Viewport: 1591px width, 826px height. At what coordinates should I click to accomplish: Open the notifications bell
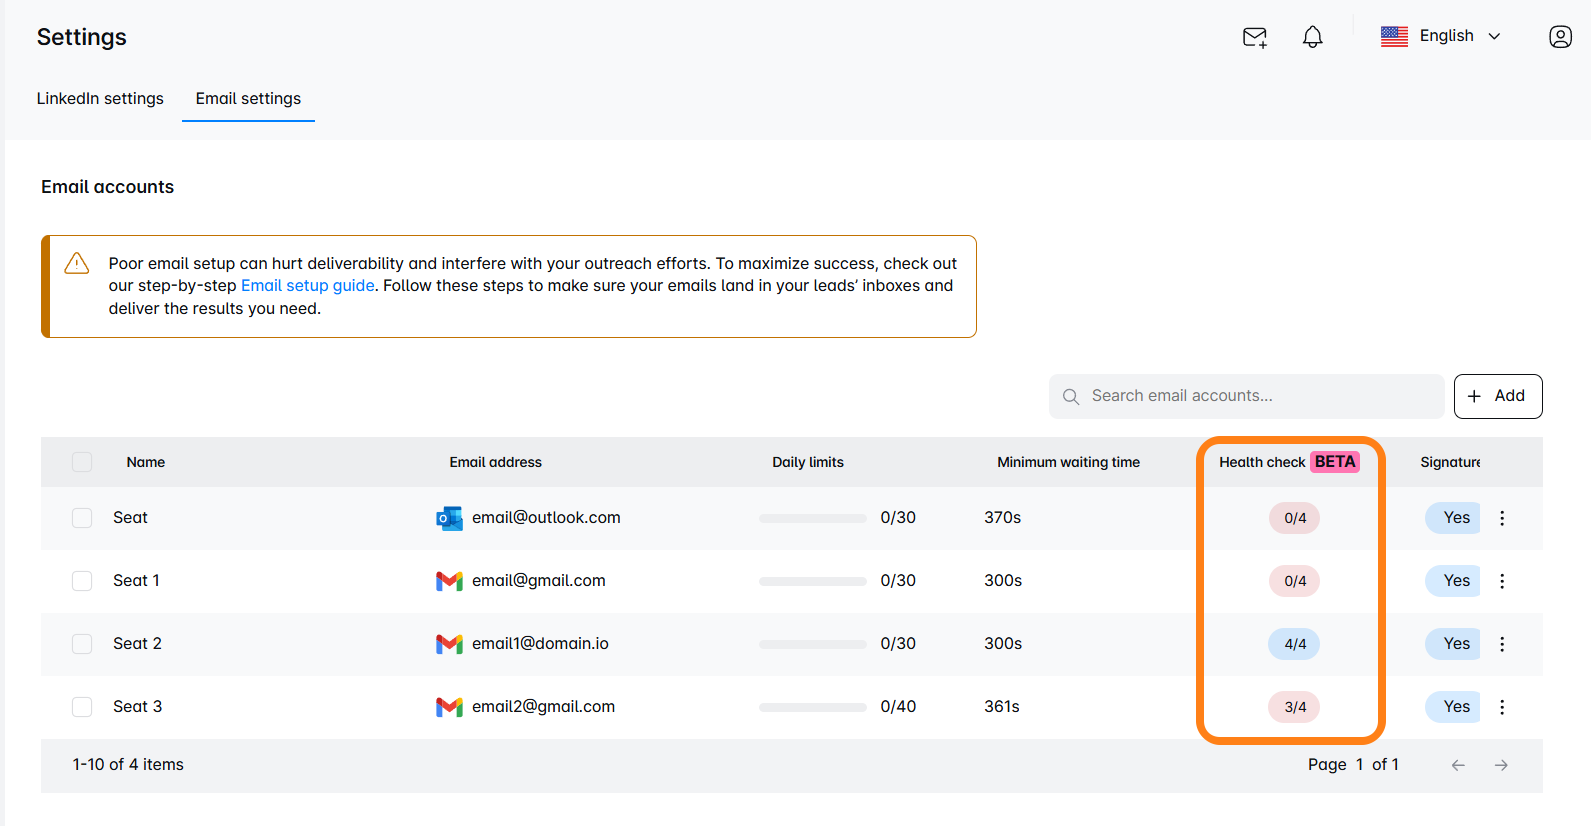1312,37
